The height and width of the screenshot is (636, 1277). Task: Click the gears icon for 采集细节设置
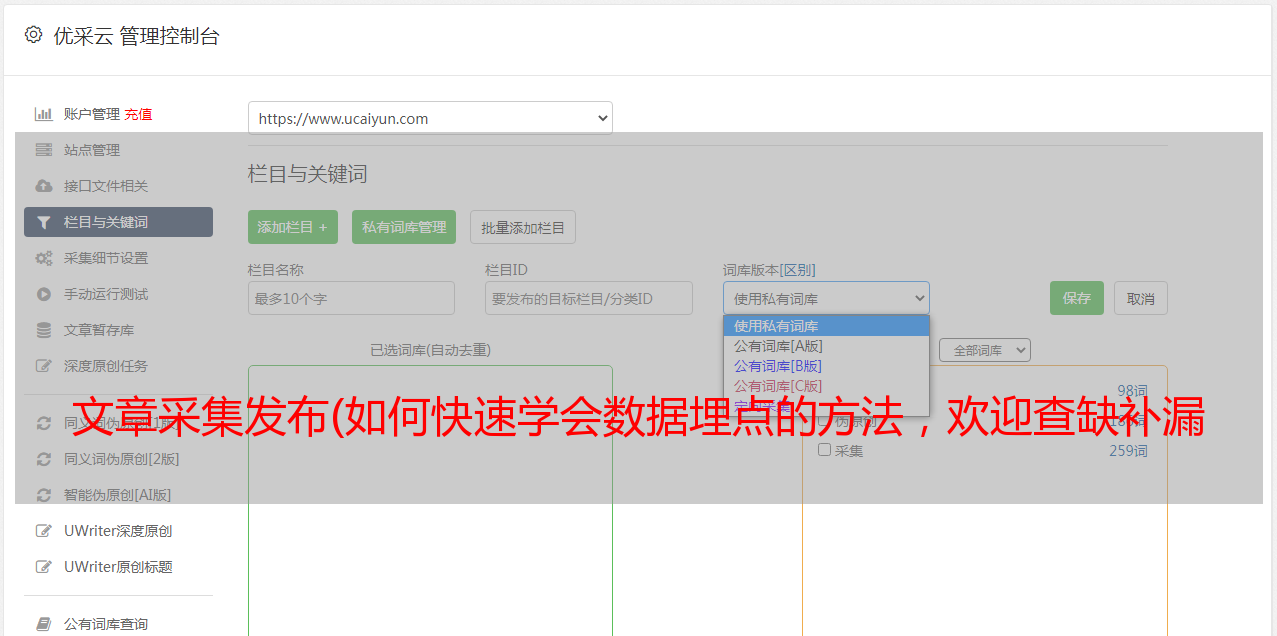tap(44, 258)
